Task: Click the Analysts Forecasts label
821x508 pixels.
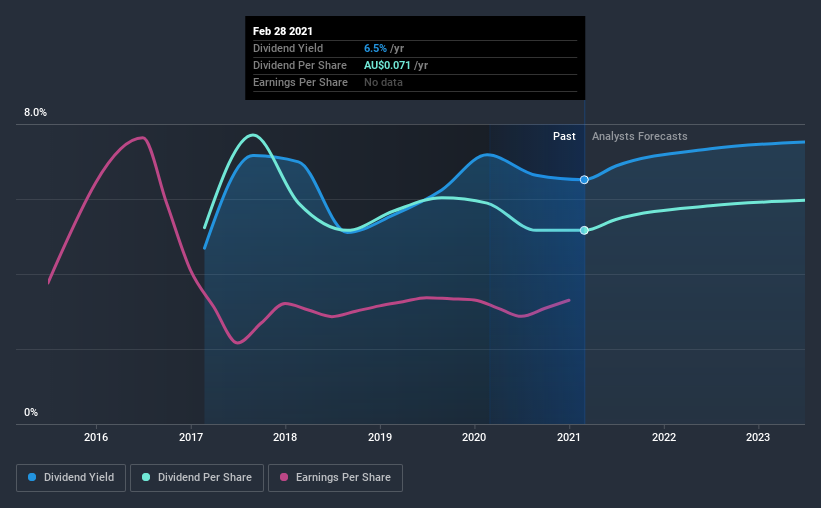Action: tap(639, 136)
